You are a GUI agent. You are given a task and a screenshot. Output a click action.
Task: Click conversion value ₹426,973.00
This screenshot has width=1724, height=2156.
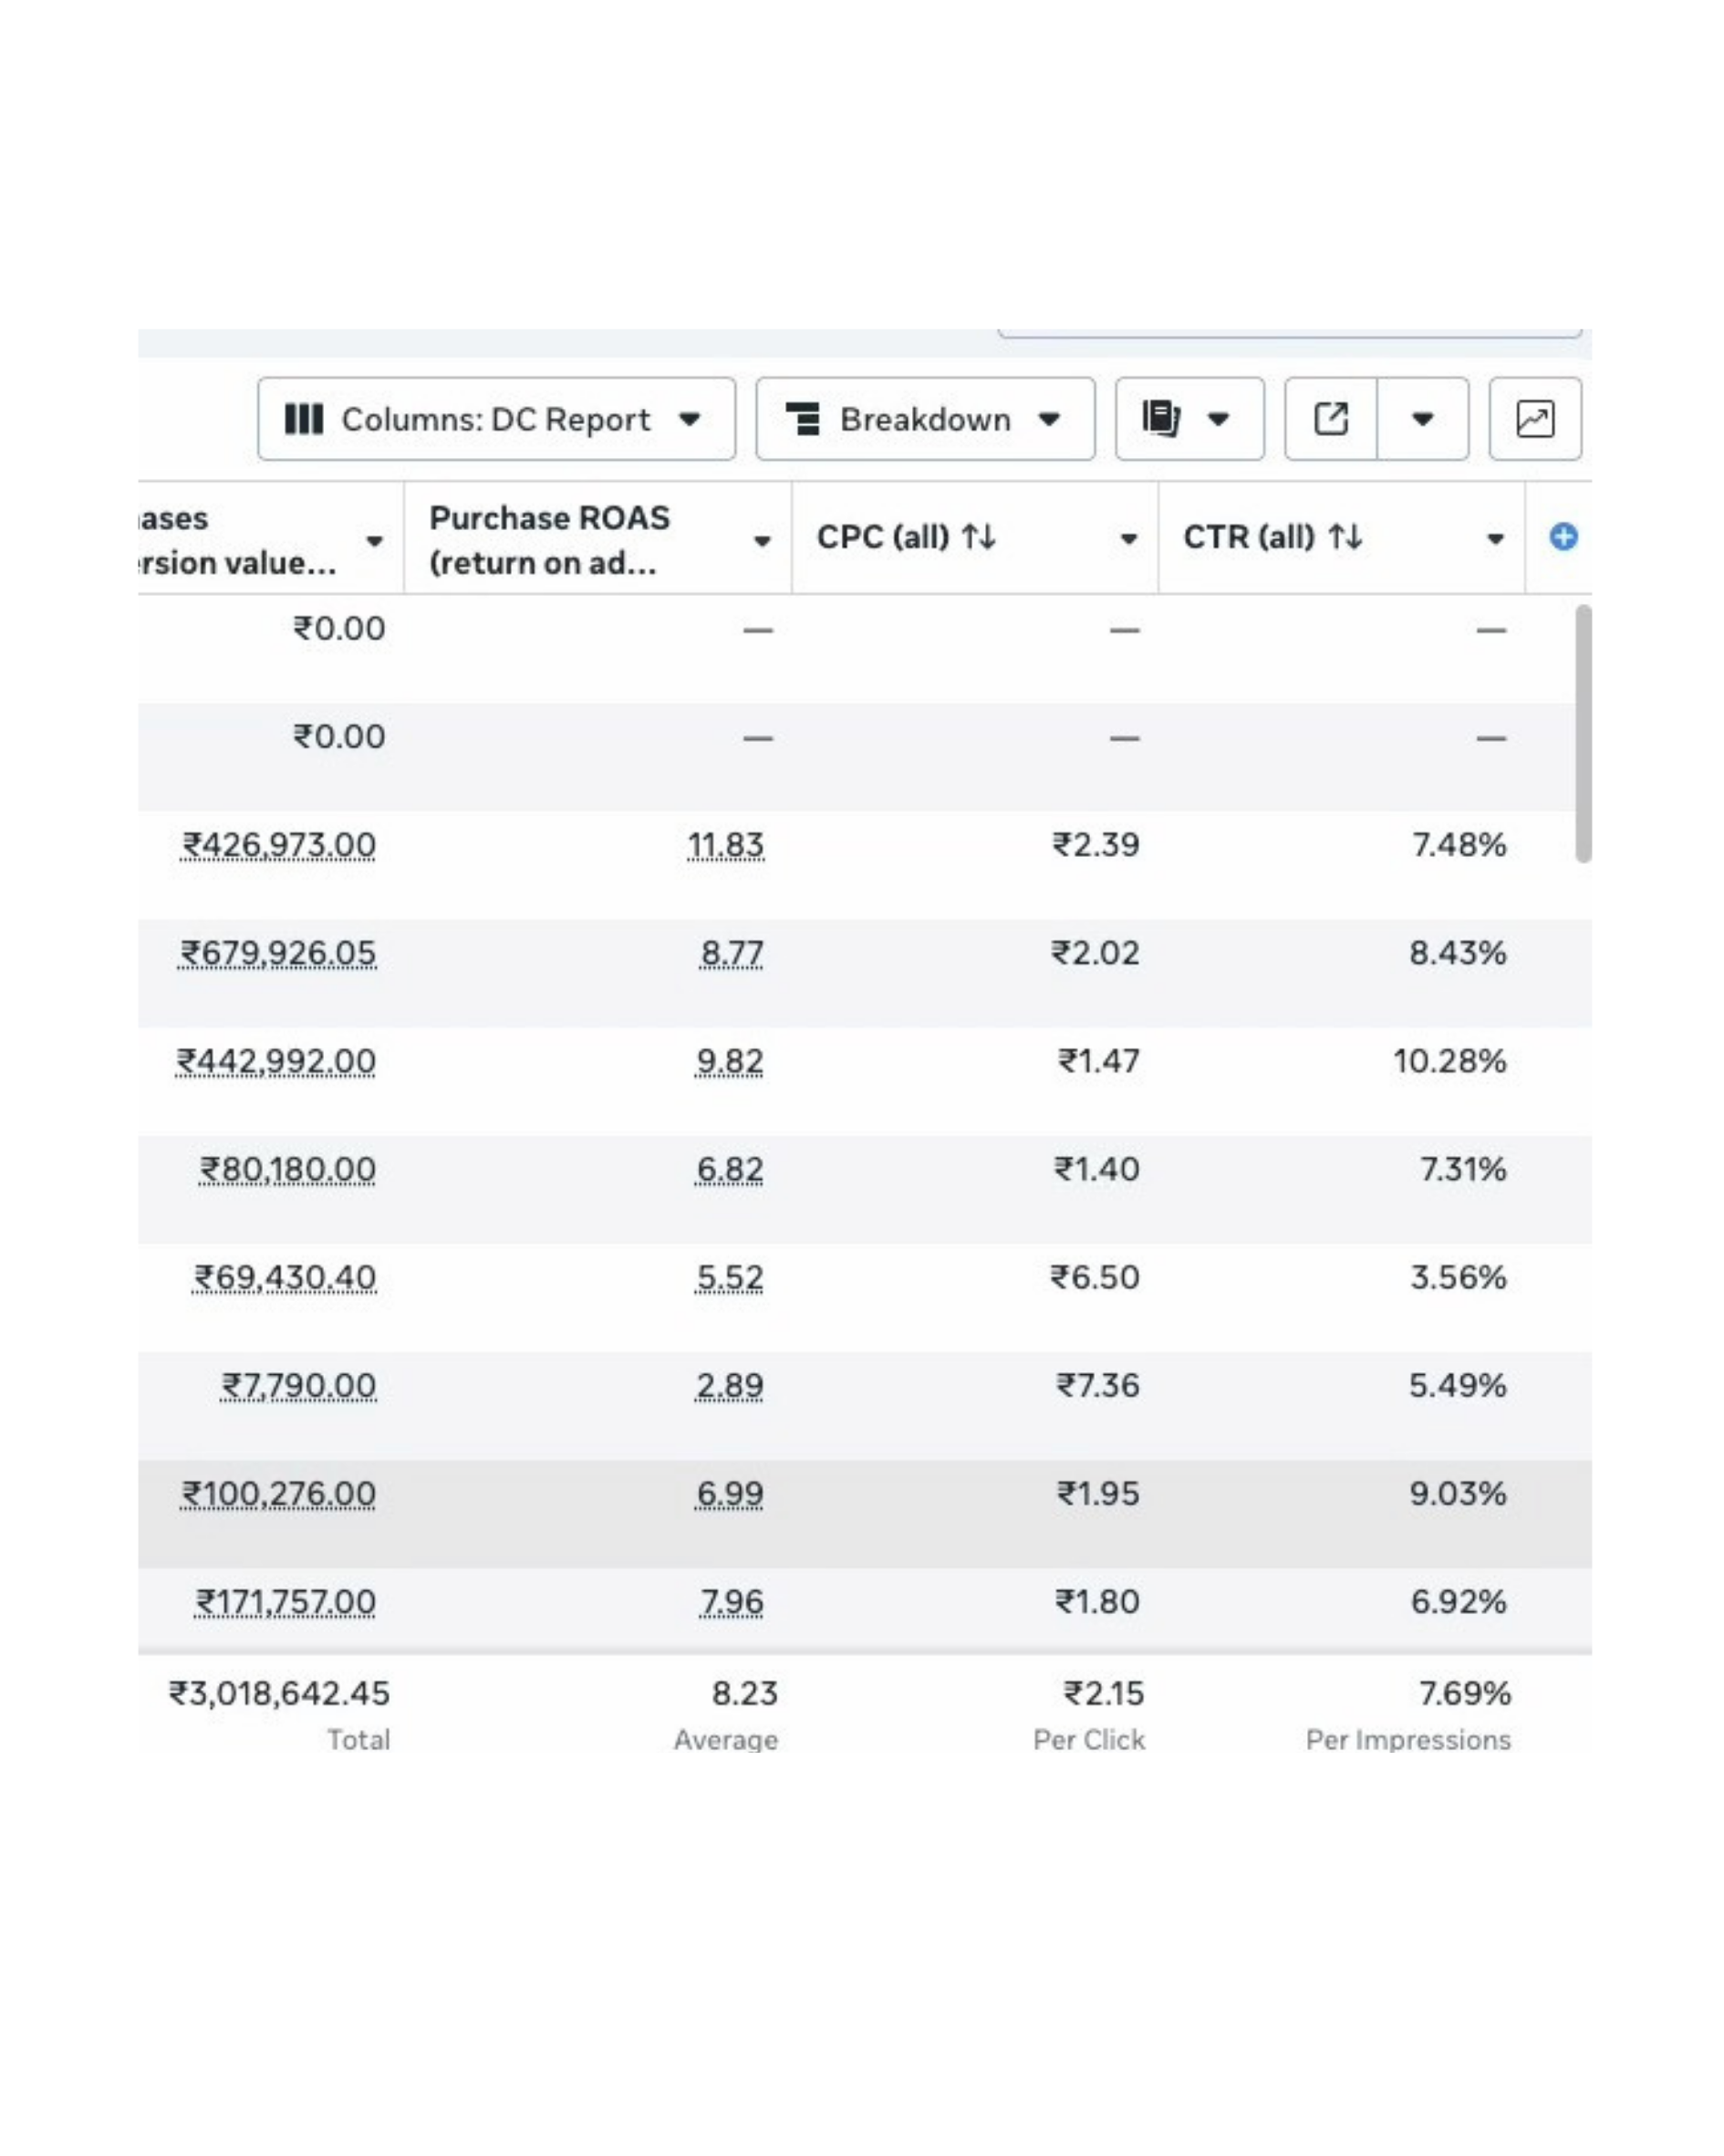pyautogui.click(x=279, y=845)
